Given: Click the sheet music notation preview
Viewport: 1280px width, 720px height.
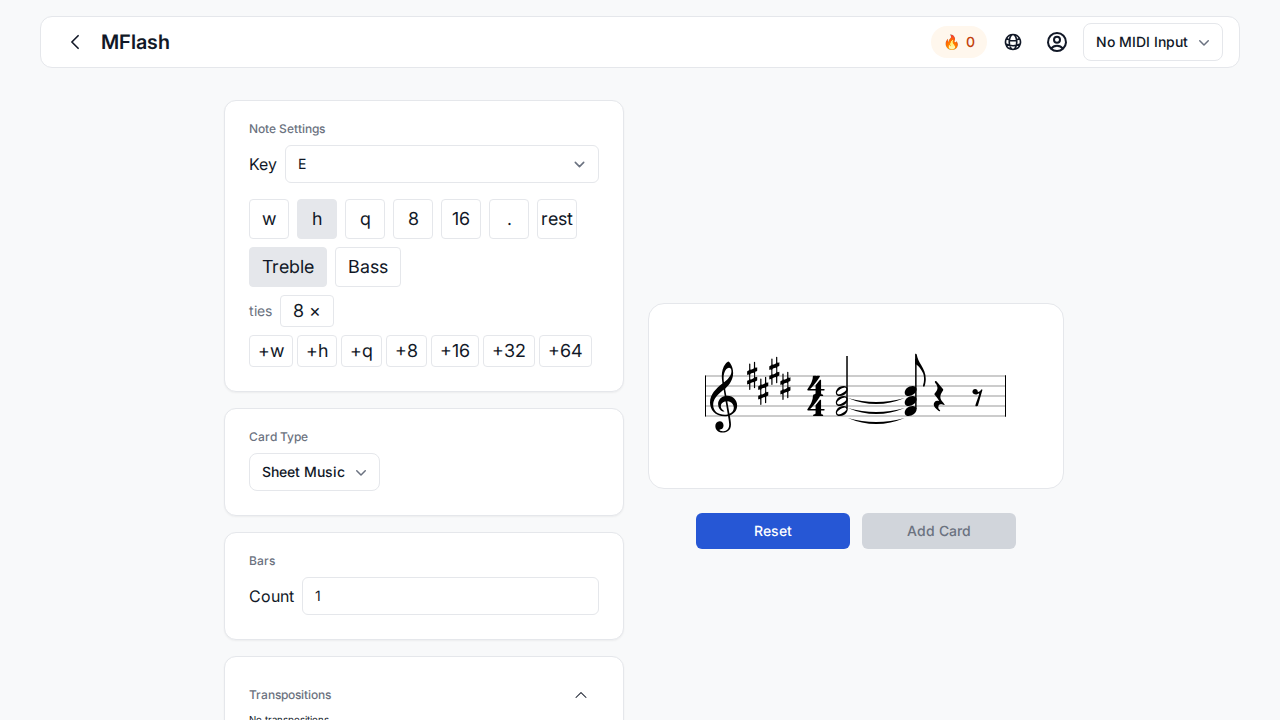Looking at the screenshot, I should (855, 396).
